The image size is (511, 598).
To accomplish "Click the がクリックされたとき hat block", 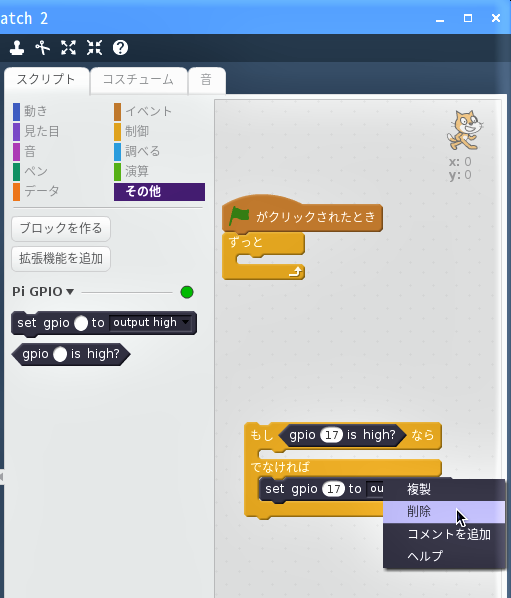I will click(x=302, y=217).
